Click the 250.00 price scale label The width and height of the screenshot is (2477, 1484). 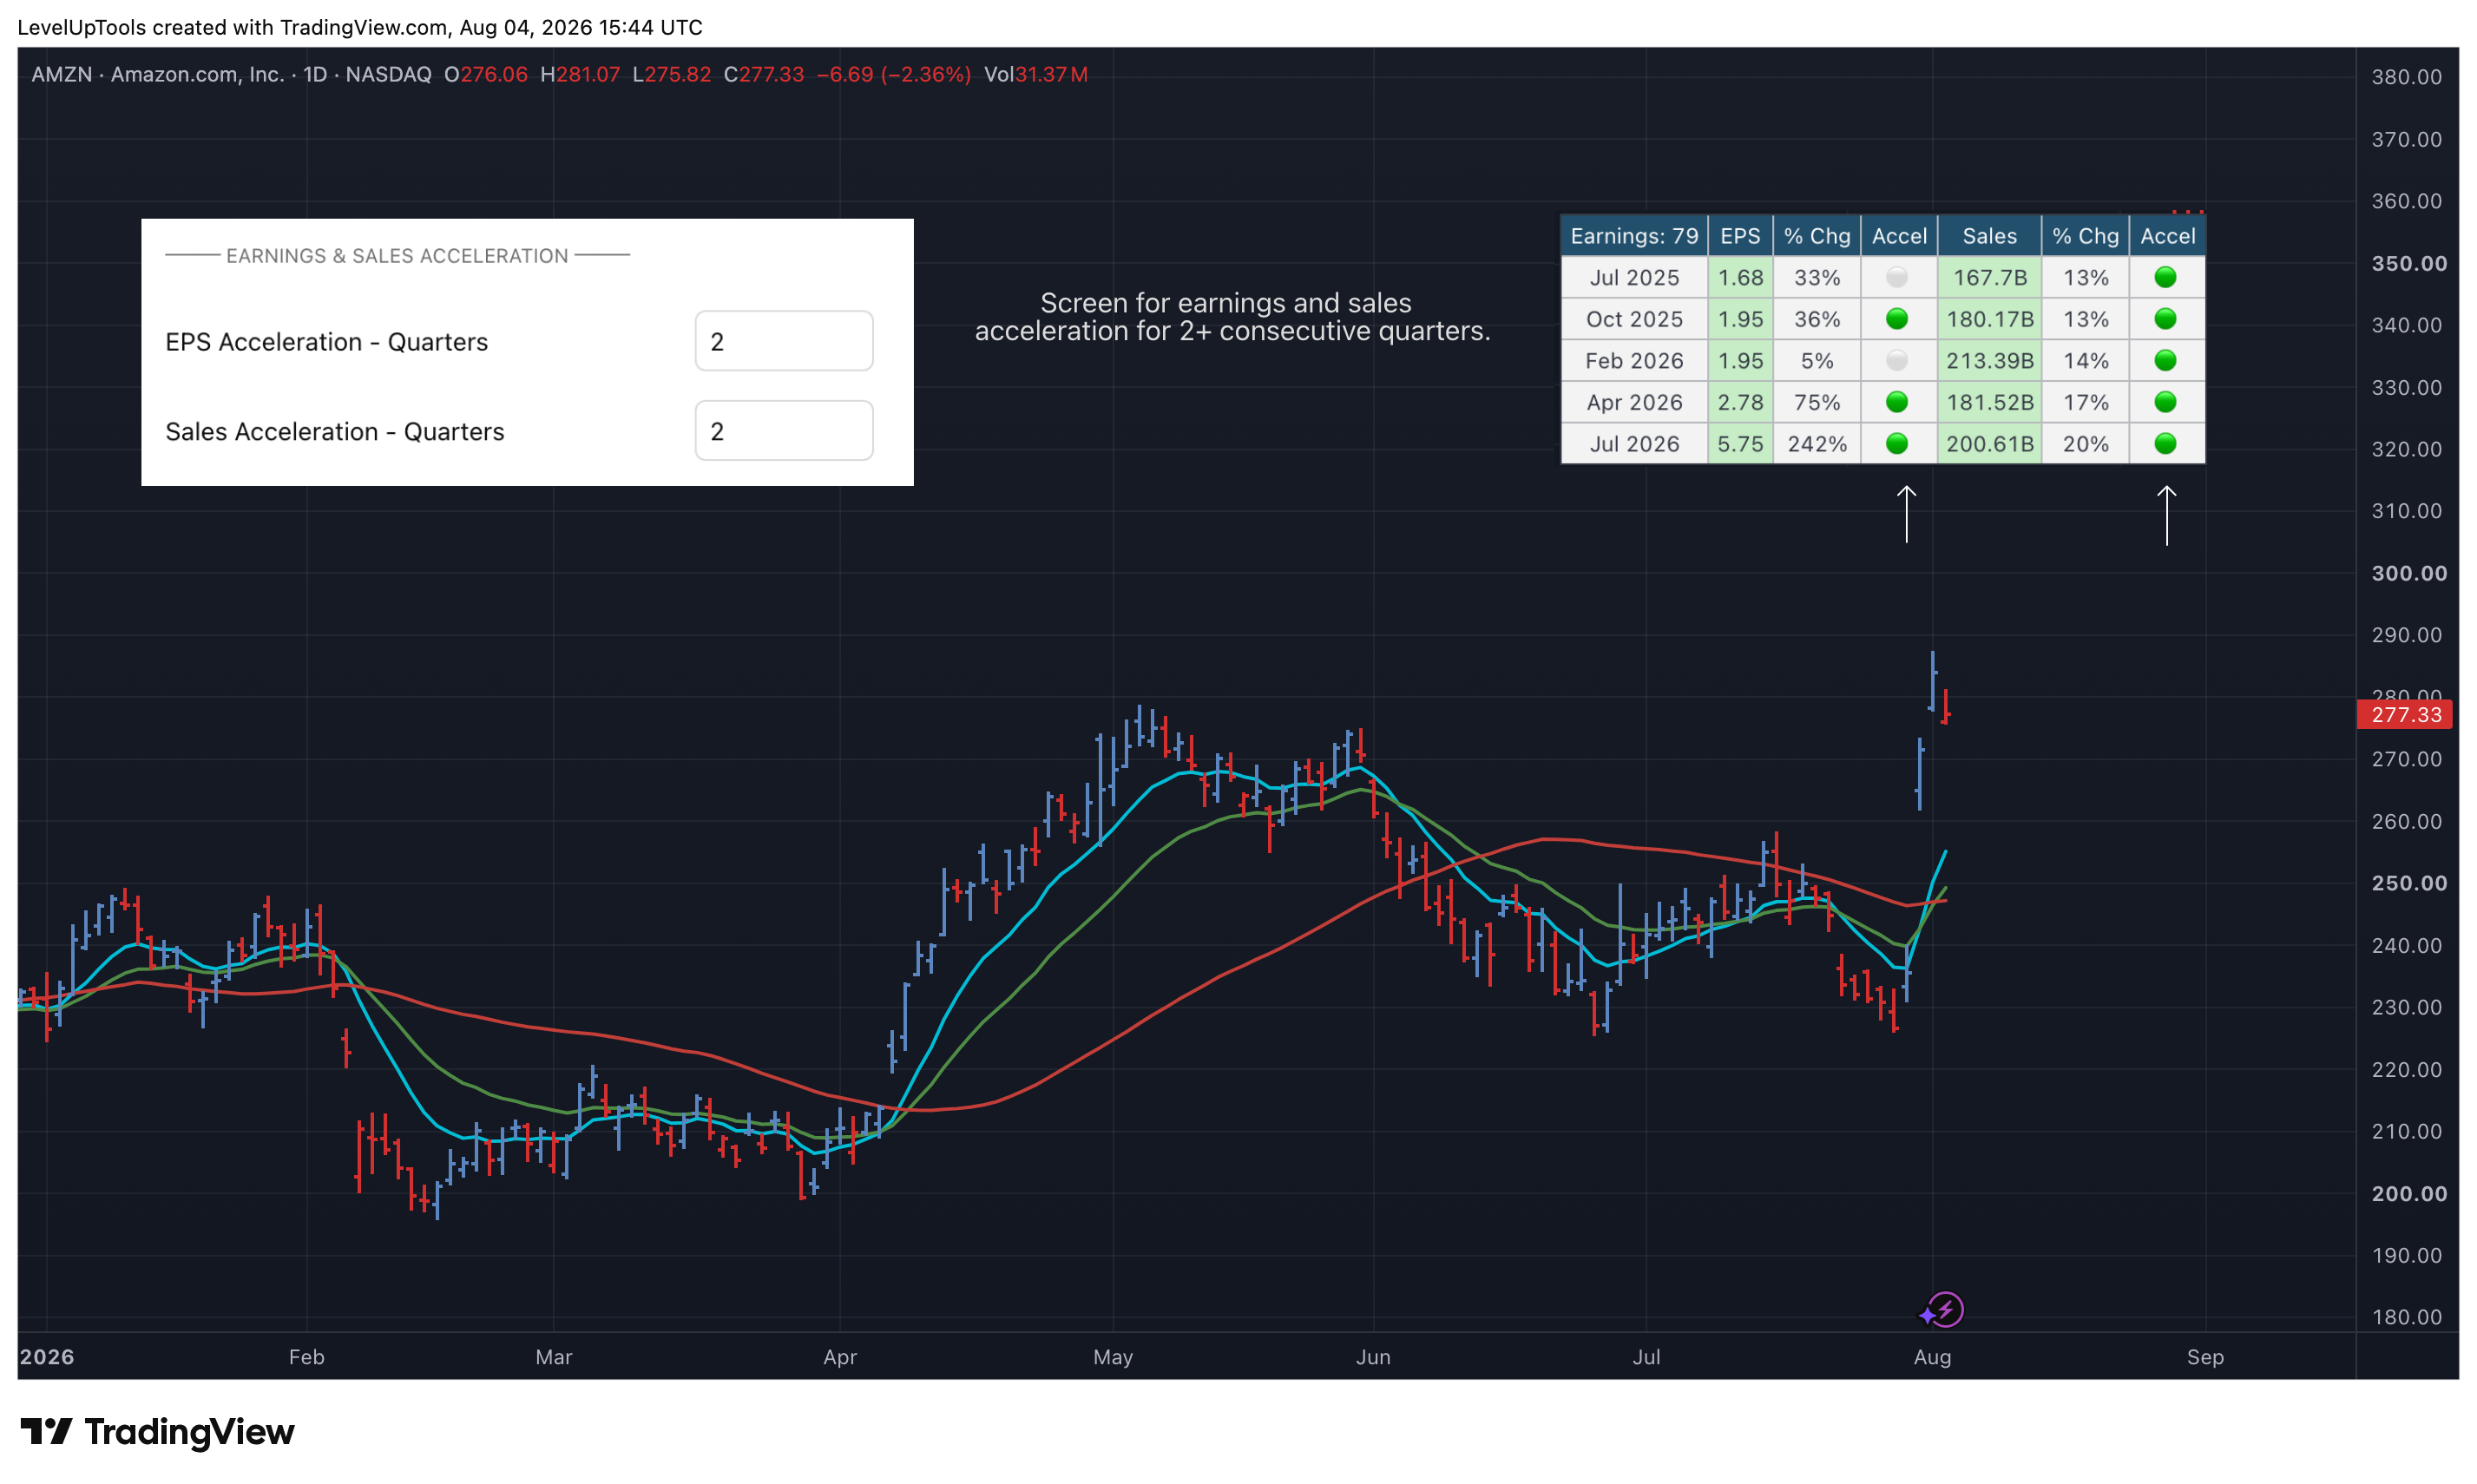[x=2409, y=883]
